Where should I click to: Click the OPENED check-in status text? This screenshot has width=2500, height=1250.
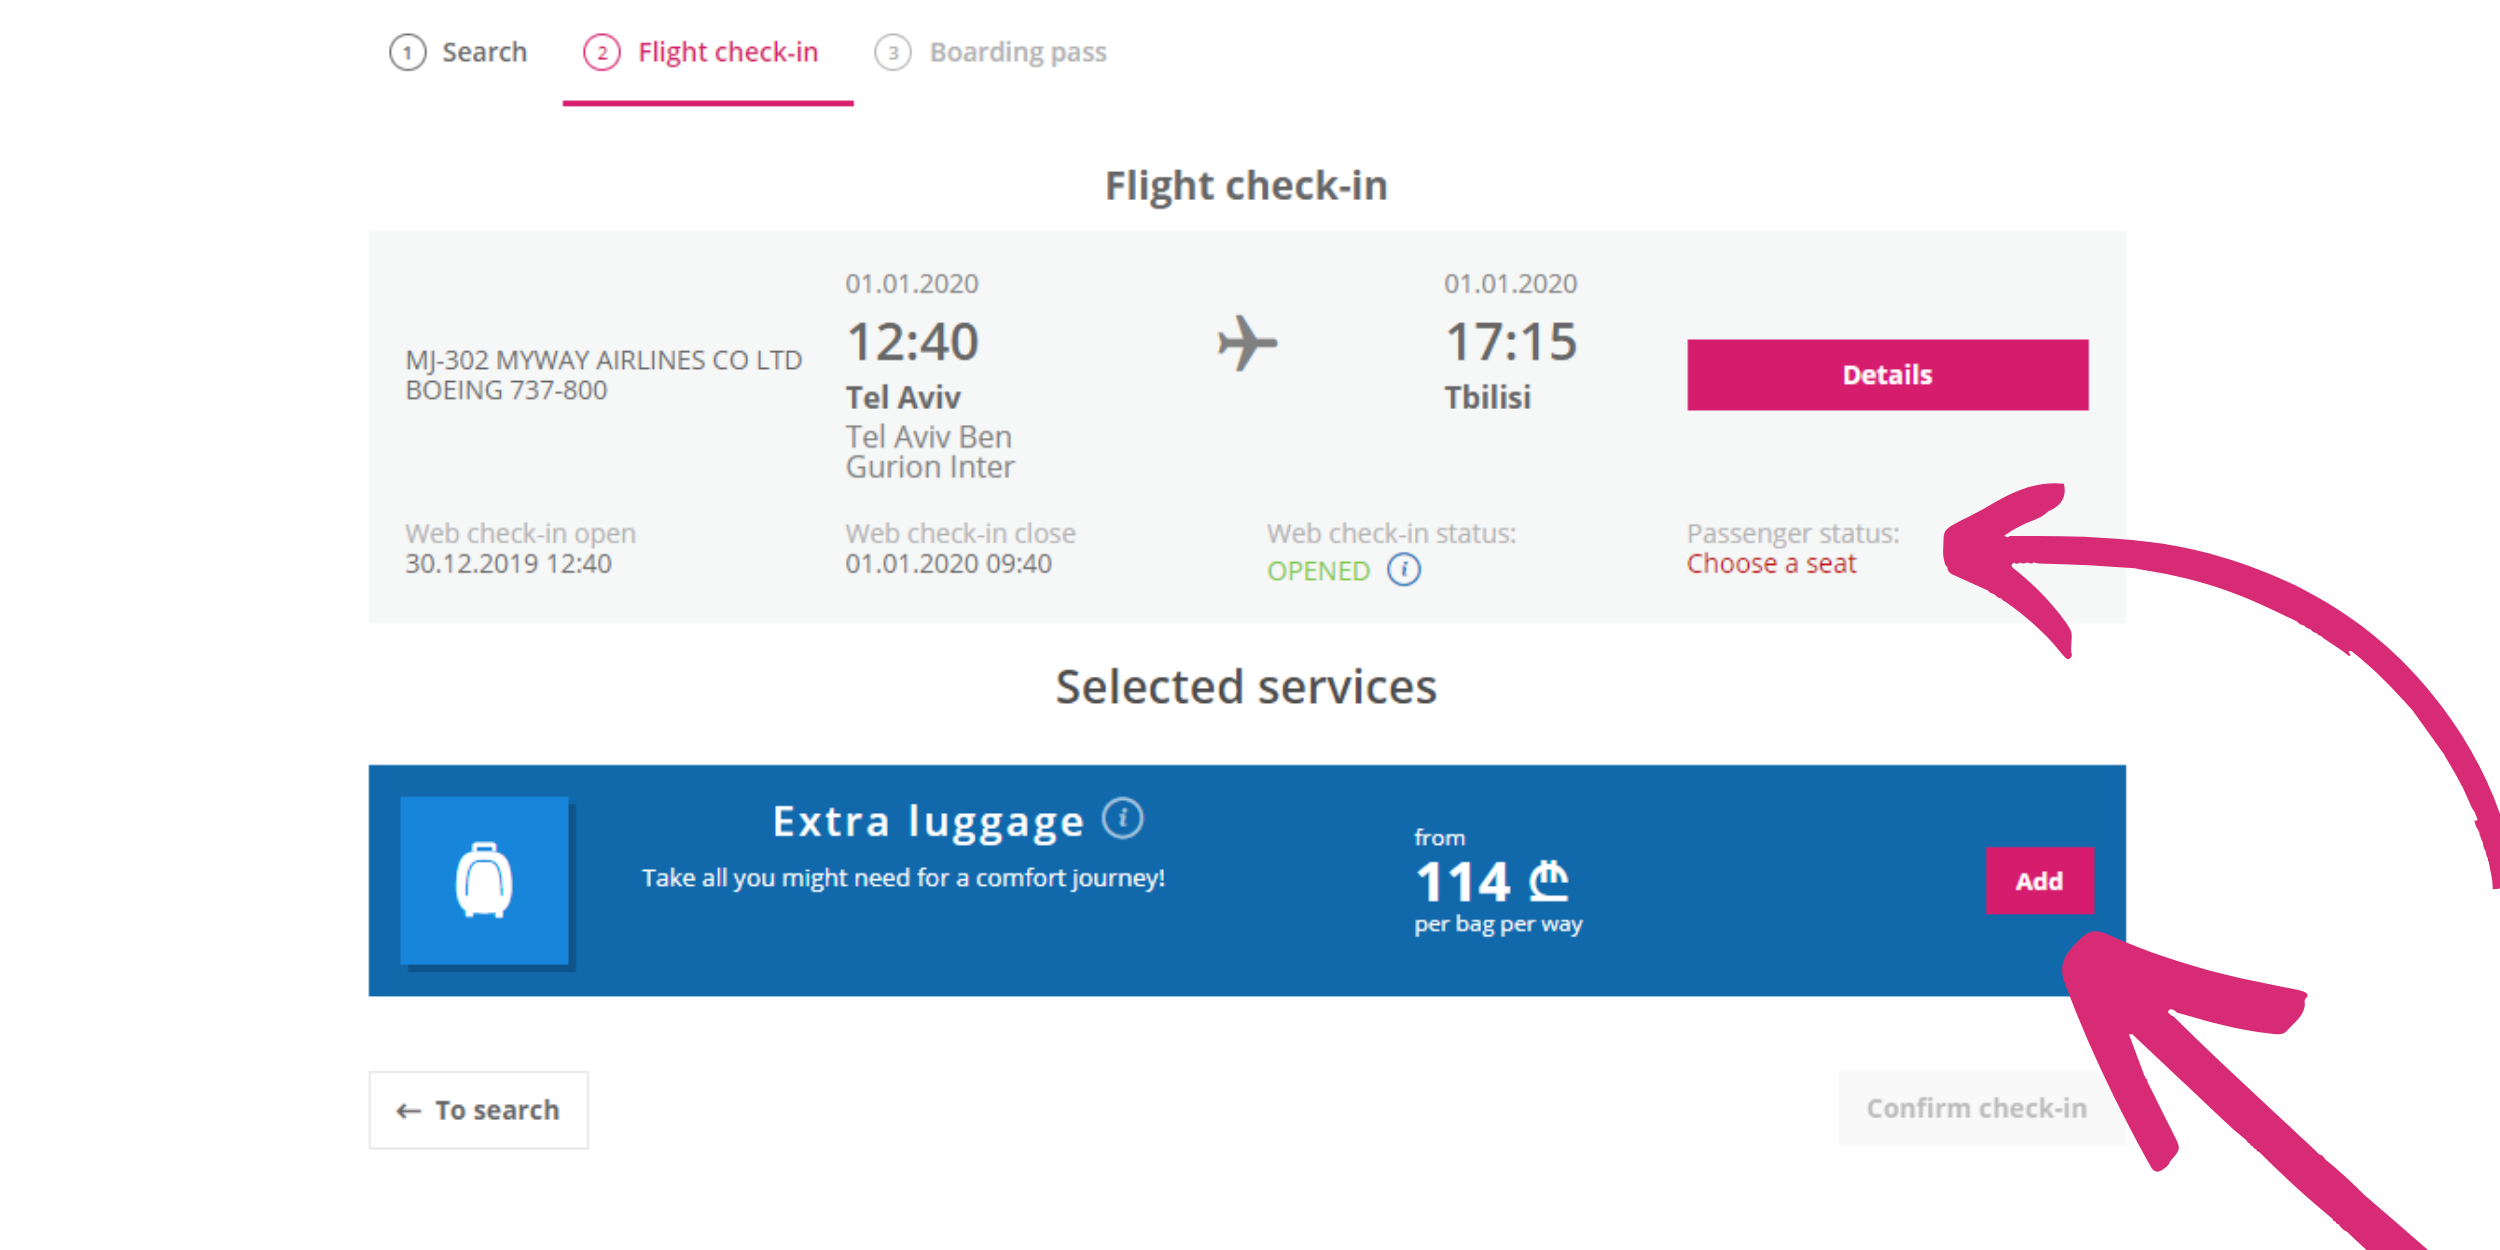(1318, 571)
